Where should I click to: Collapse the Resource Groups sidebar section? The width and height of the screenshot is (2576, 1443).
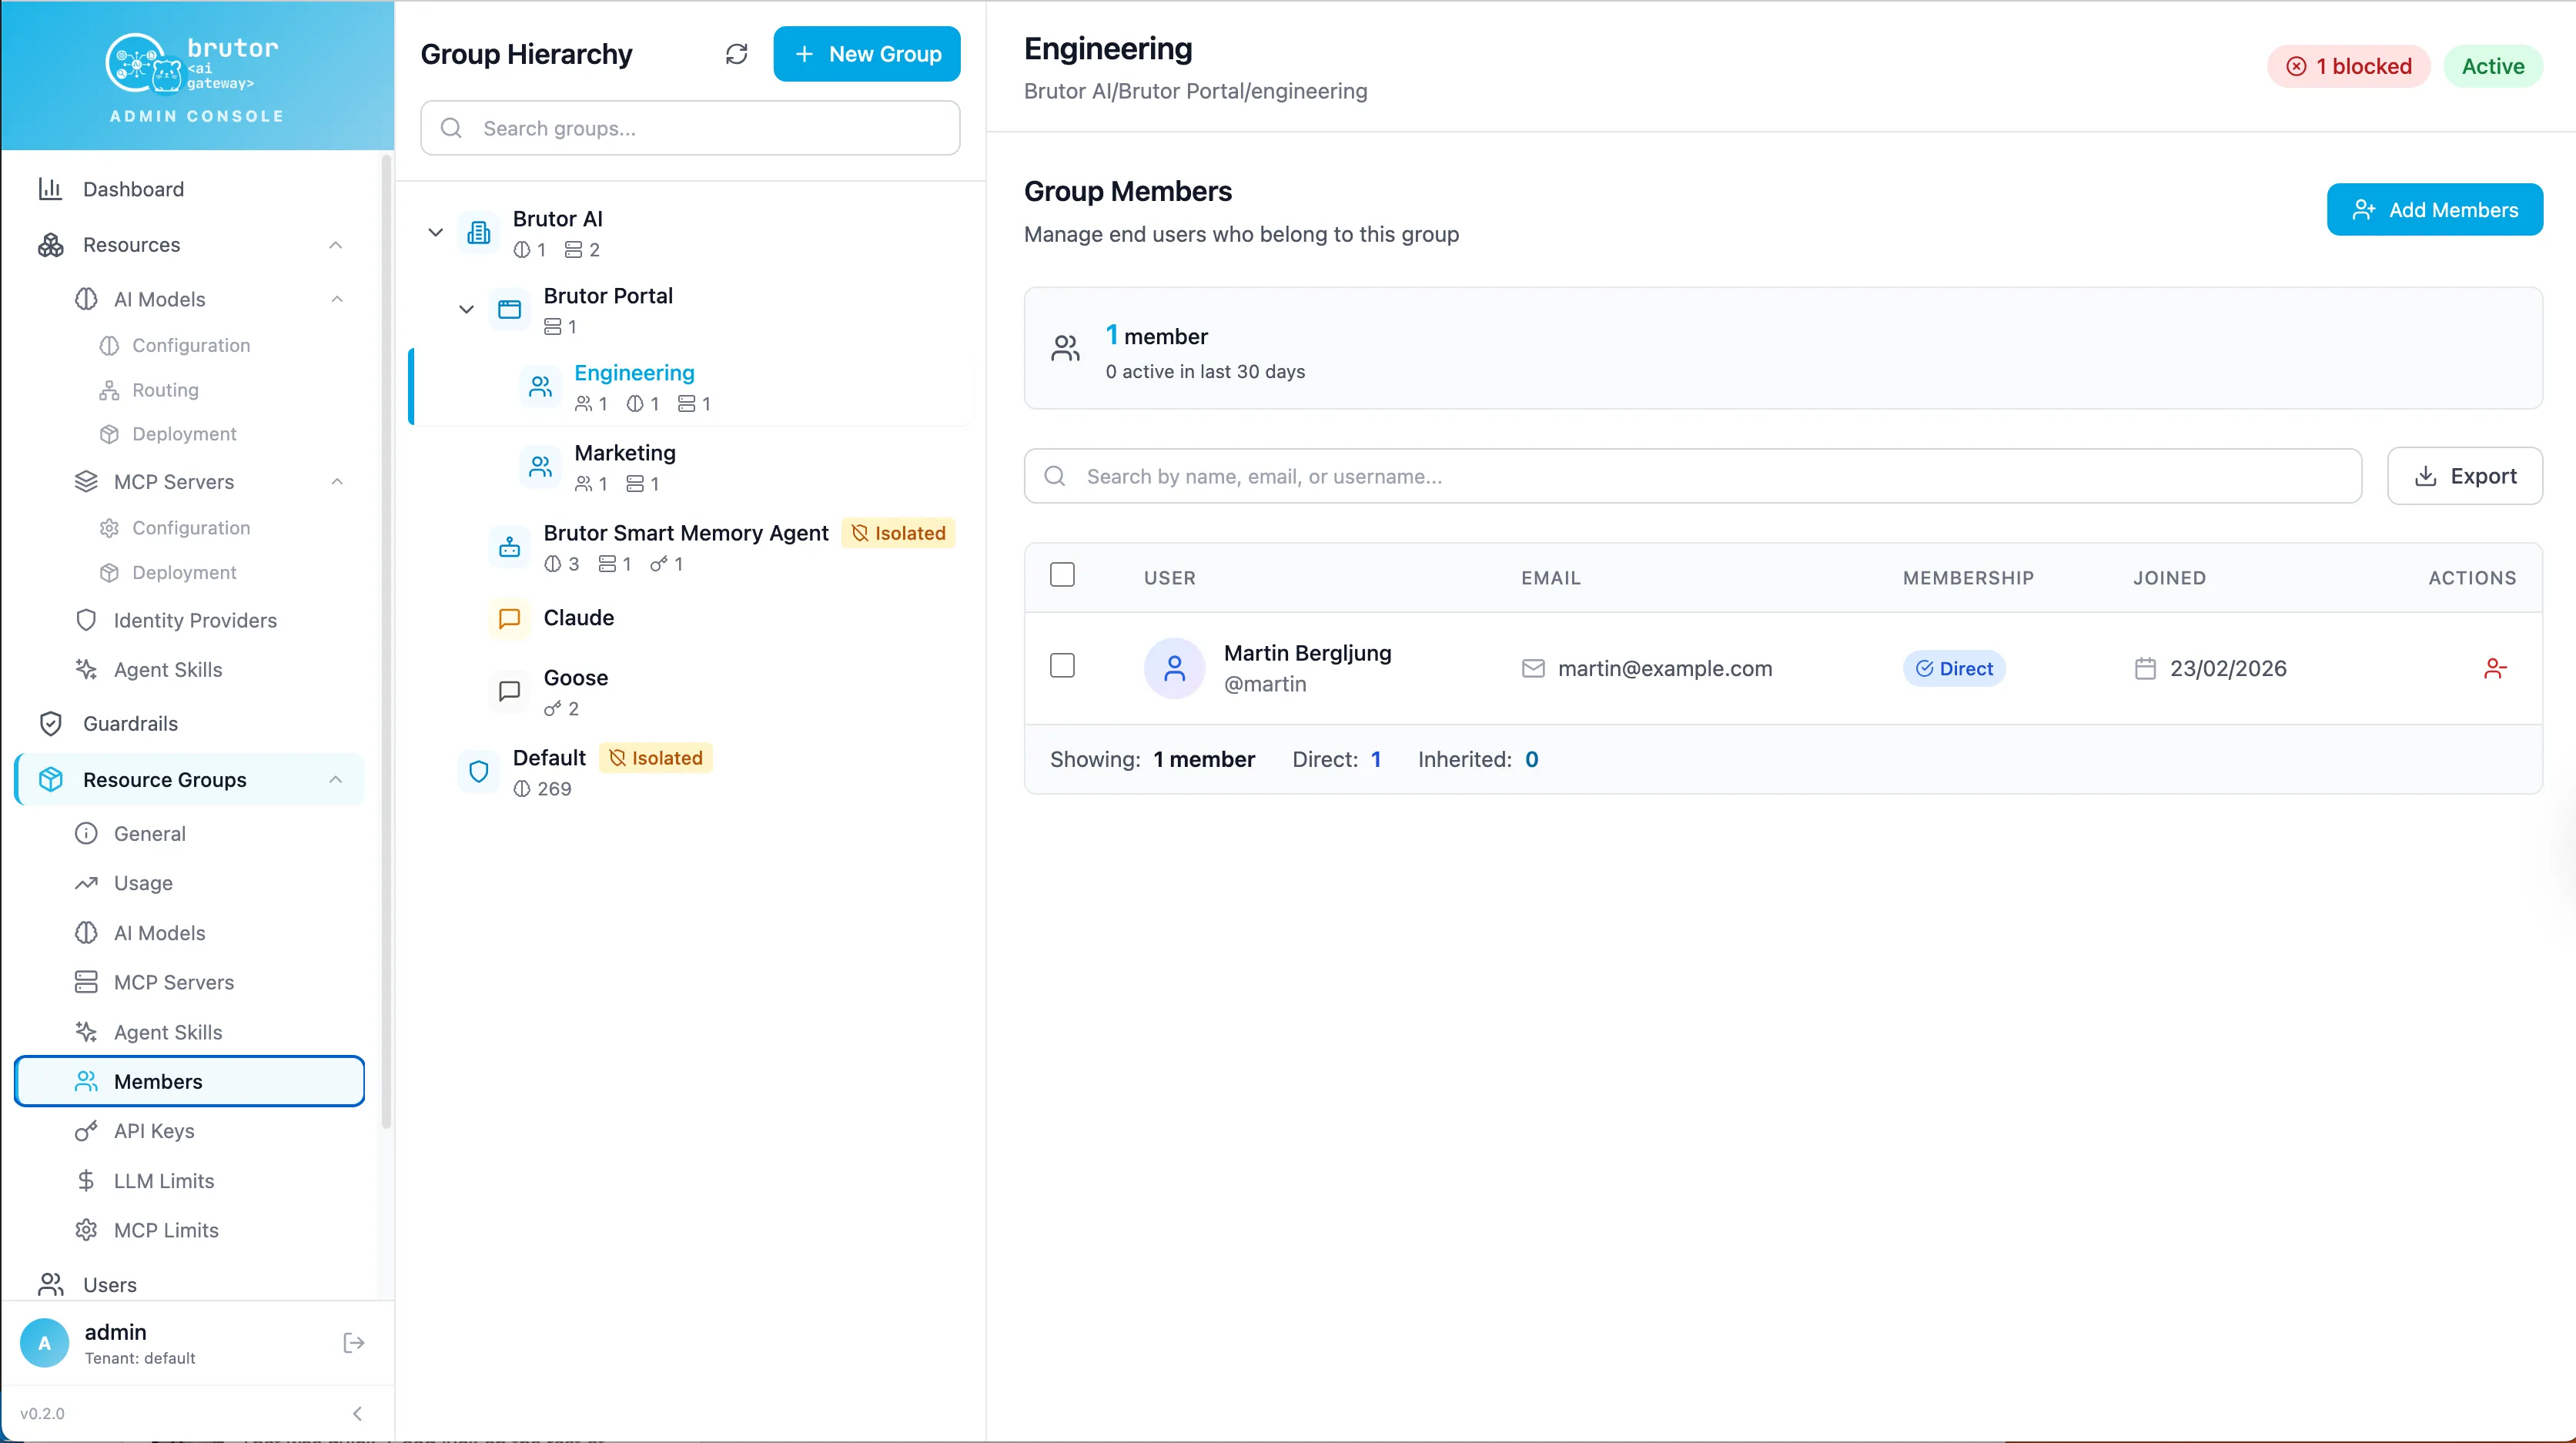point(336,779)
